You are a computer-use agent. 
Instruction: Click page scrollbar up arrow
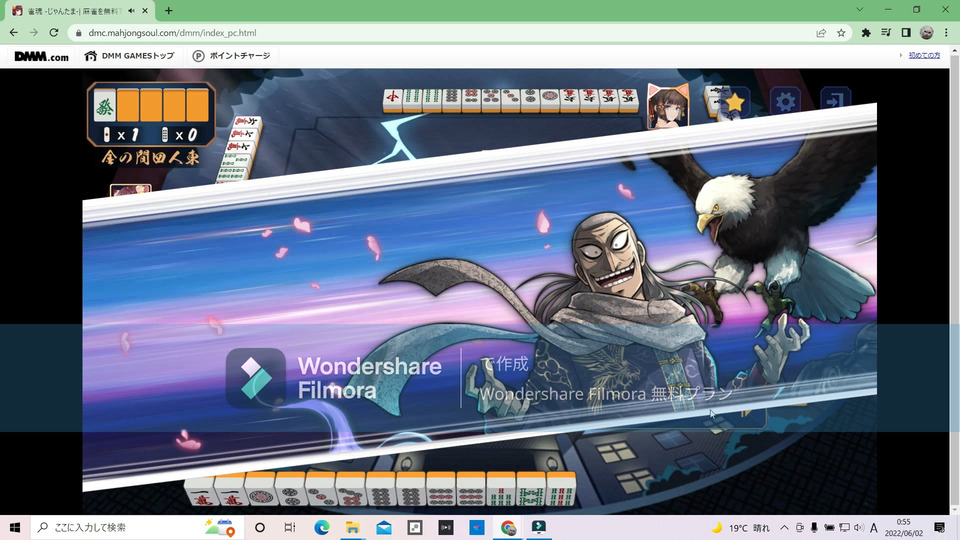pos(954,49)
